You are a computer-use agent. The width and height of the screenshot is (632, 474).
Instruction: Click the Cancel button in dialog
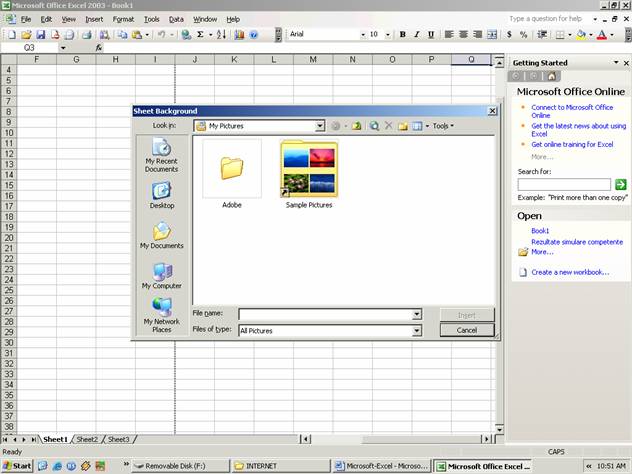coord(467,331)
